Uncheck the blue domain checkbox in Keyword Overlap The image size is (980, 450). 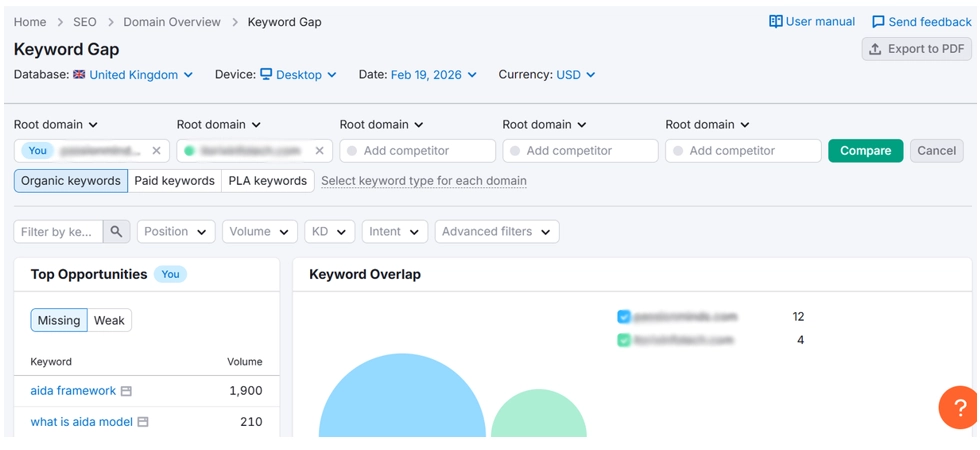click(x=624, y=317)
